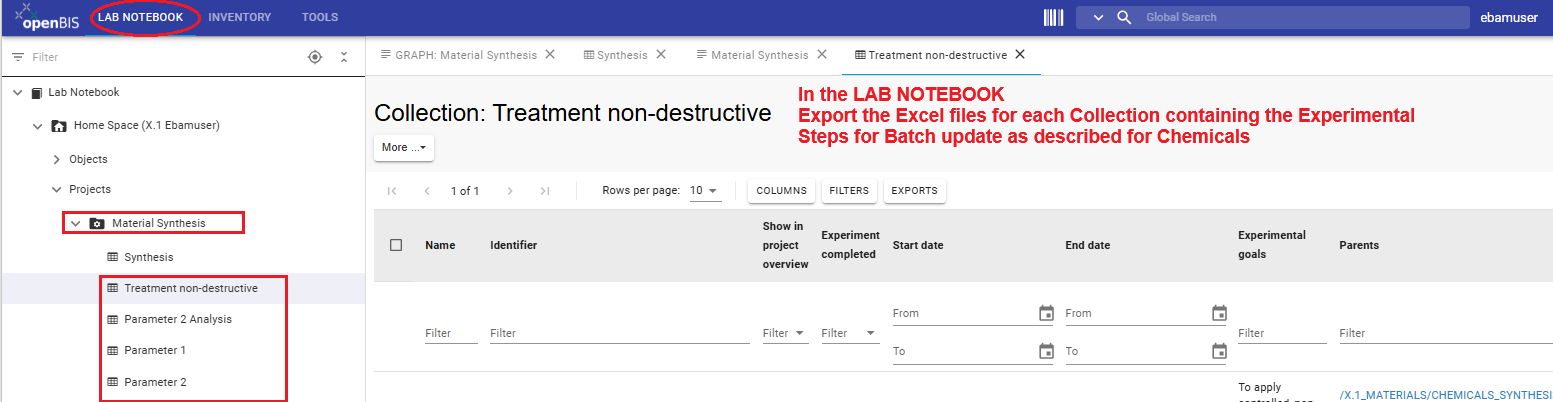
Task: Open the TOOLS menu
Action: [320, 17]
